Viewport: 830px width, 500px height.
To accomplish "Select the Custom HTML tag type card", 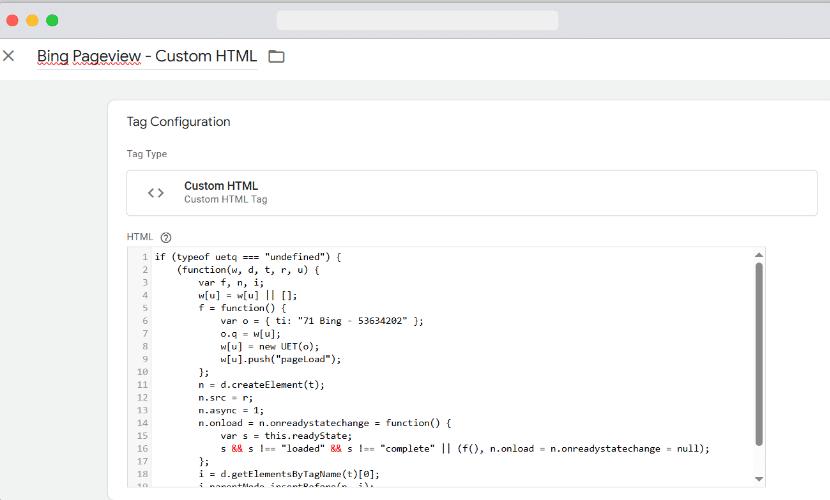I will (472, 193).
